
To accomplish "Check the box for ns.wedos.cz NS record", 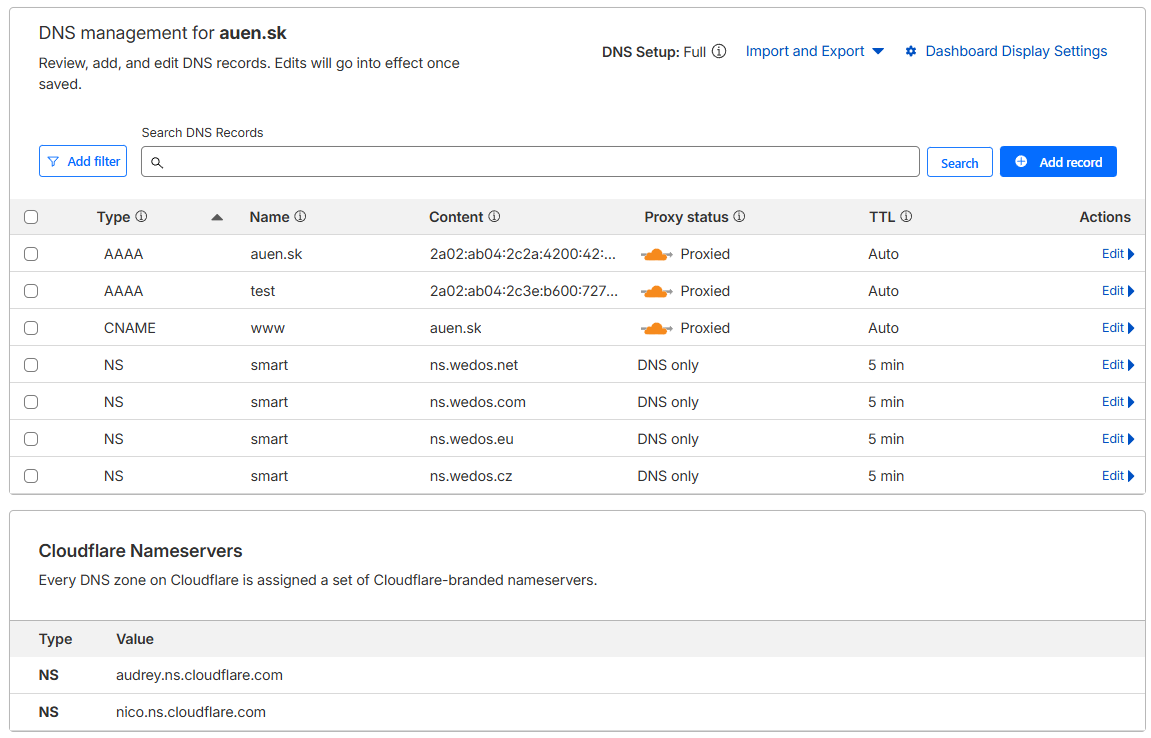I will click(x=31, y=476).
